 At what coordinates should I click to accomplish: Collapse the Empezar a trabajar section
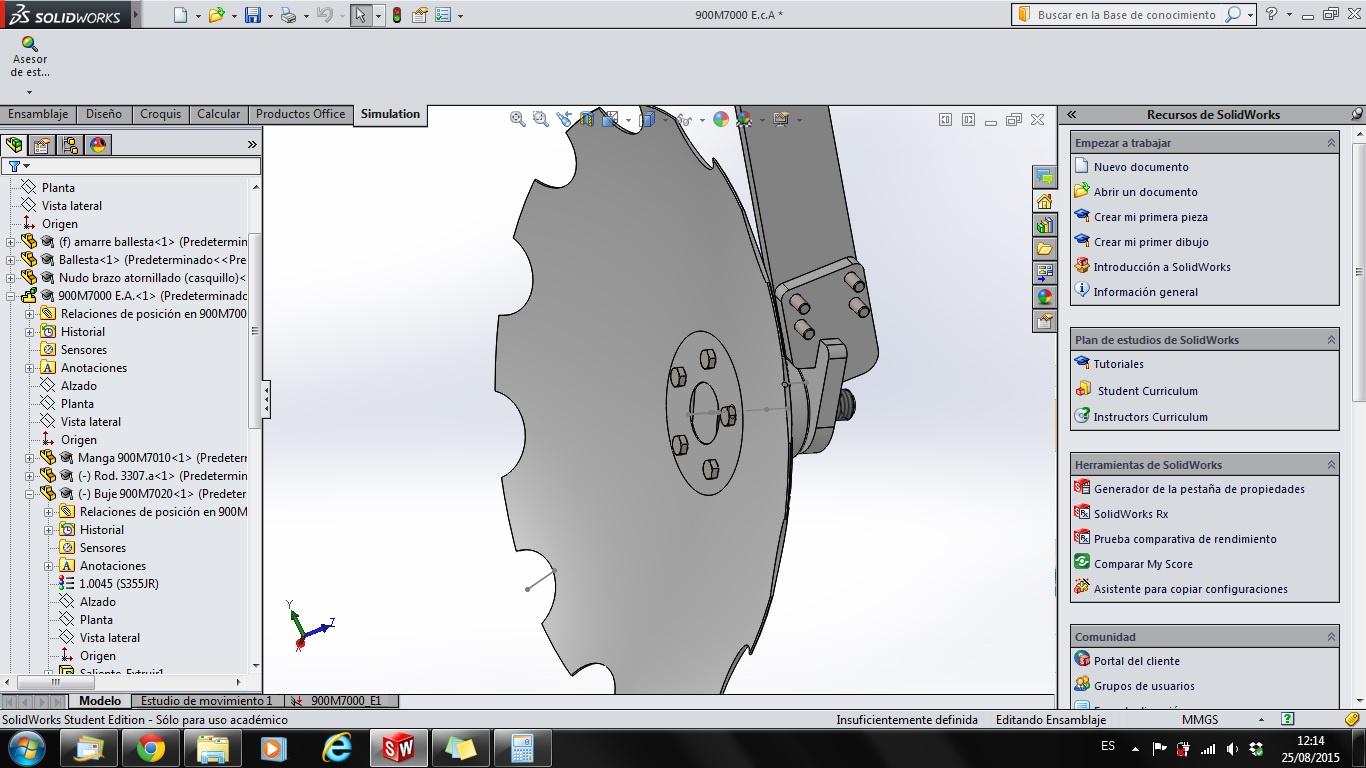(x=1331, y=143)
